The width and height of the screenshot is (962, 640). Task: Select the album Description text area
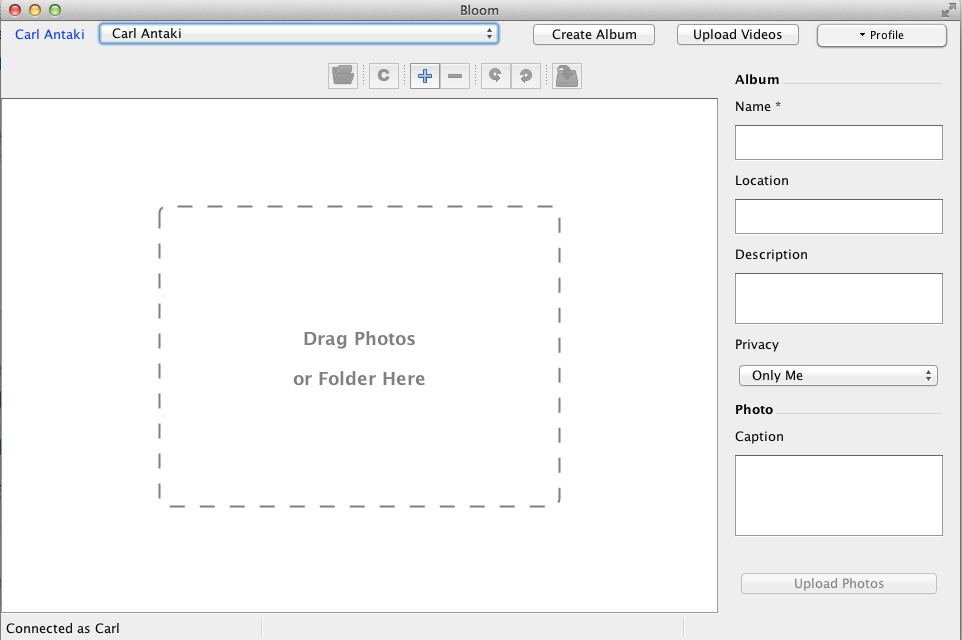(x=838, y=298)
